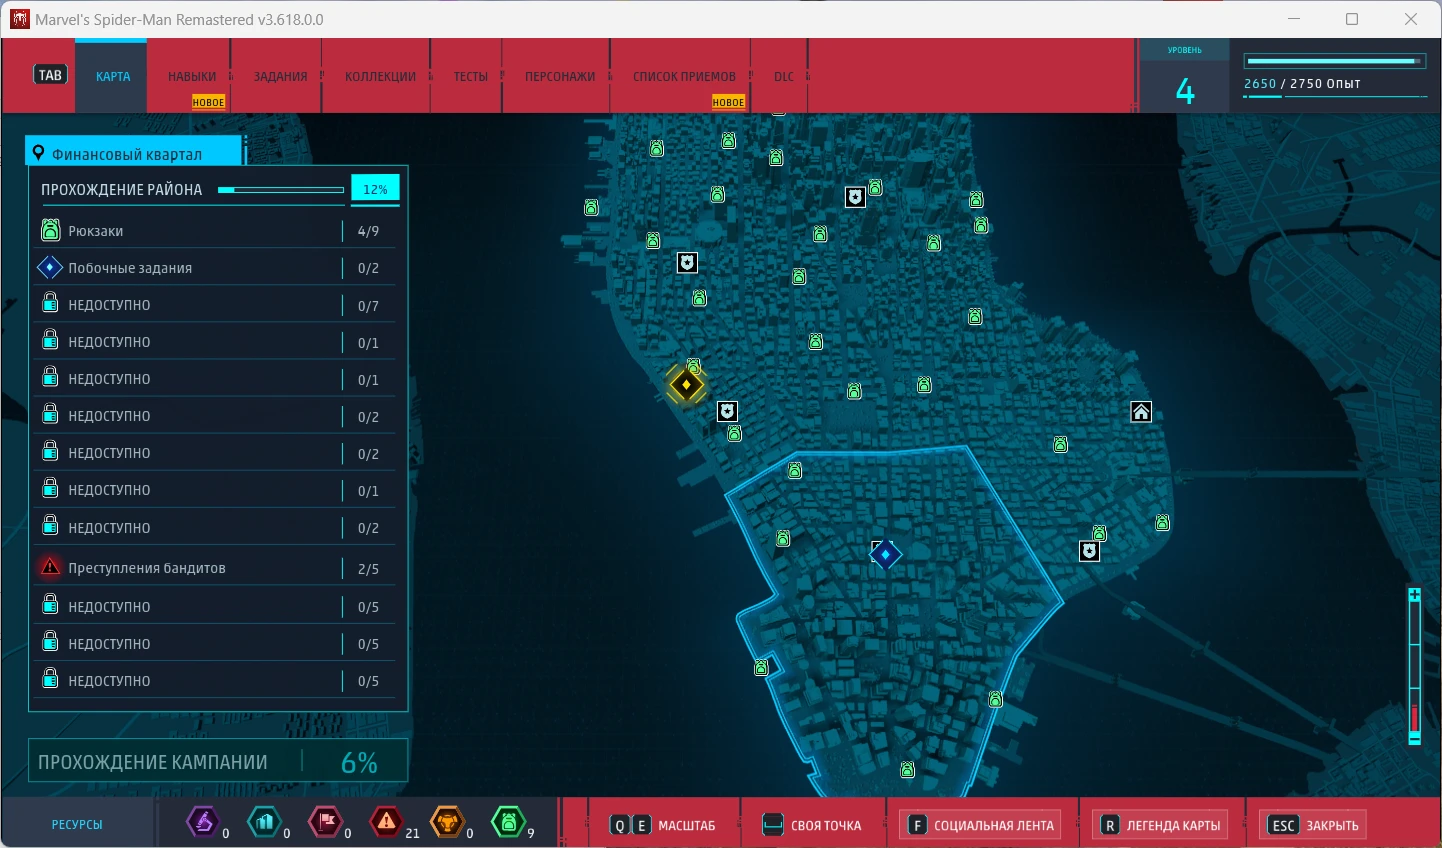Viewport: 1442px width, 848px height.
Task: Click the Q key icon next to МАСШТАБ
Action: click(x=620, y=825)
